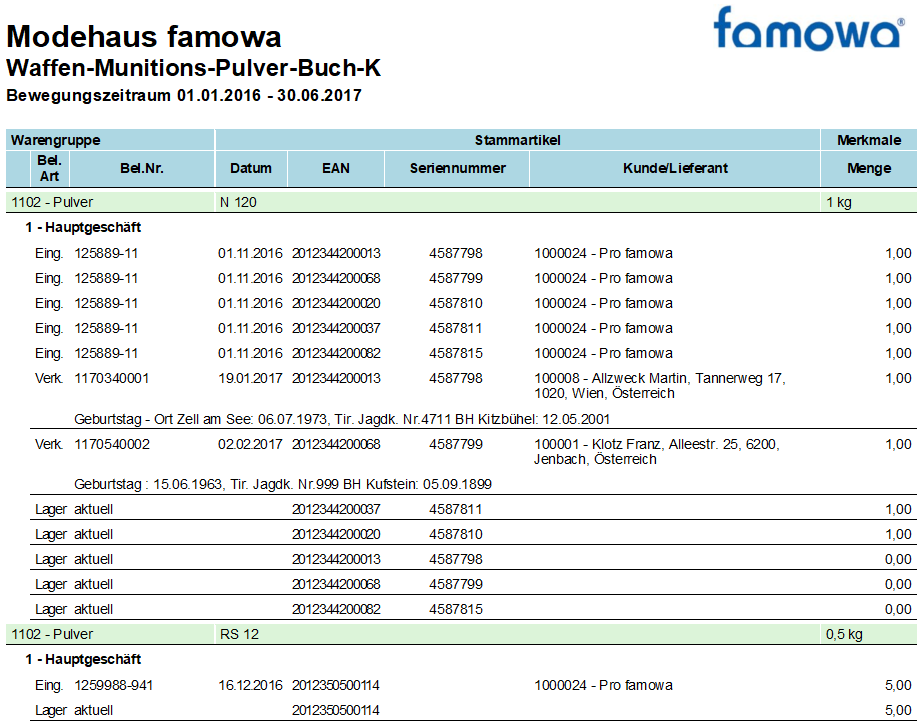
Task: Click the date 16.12.2016
Action: [x=250, y=686]
